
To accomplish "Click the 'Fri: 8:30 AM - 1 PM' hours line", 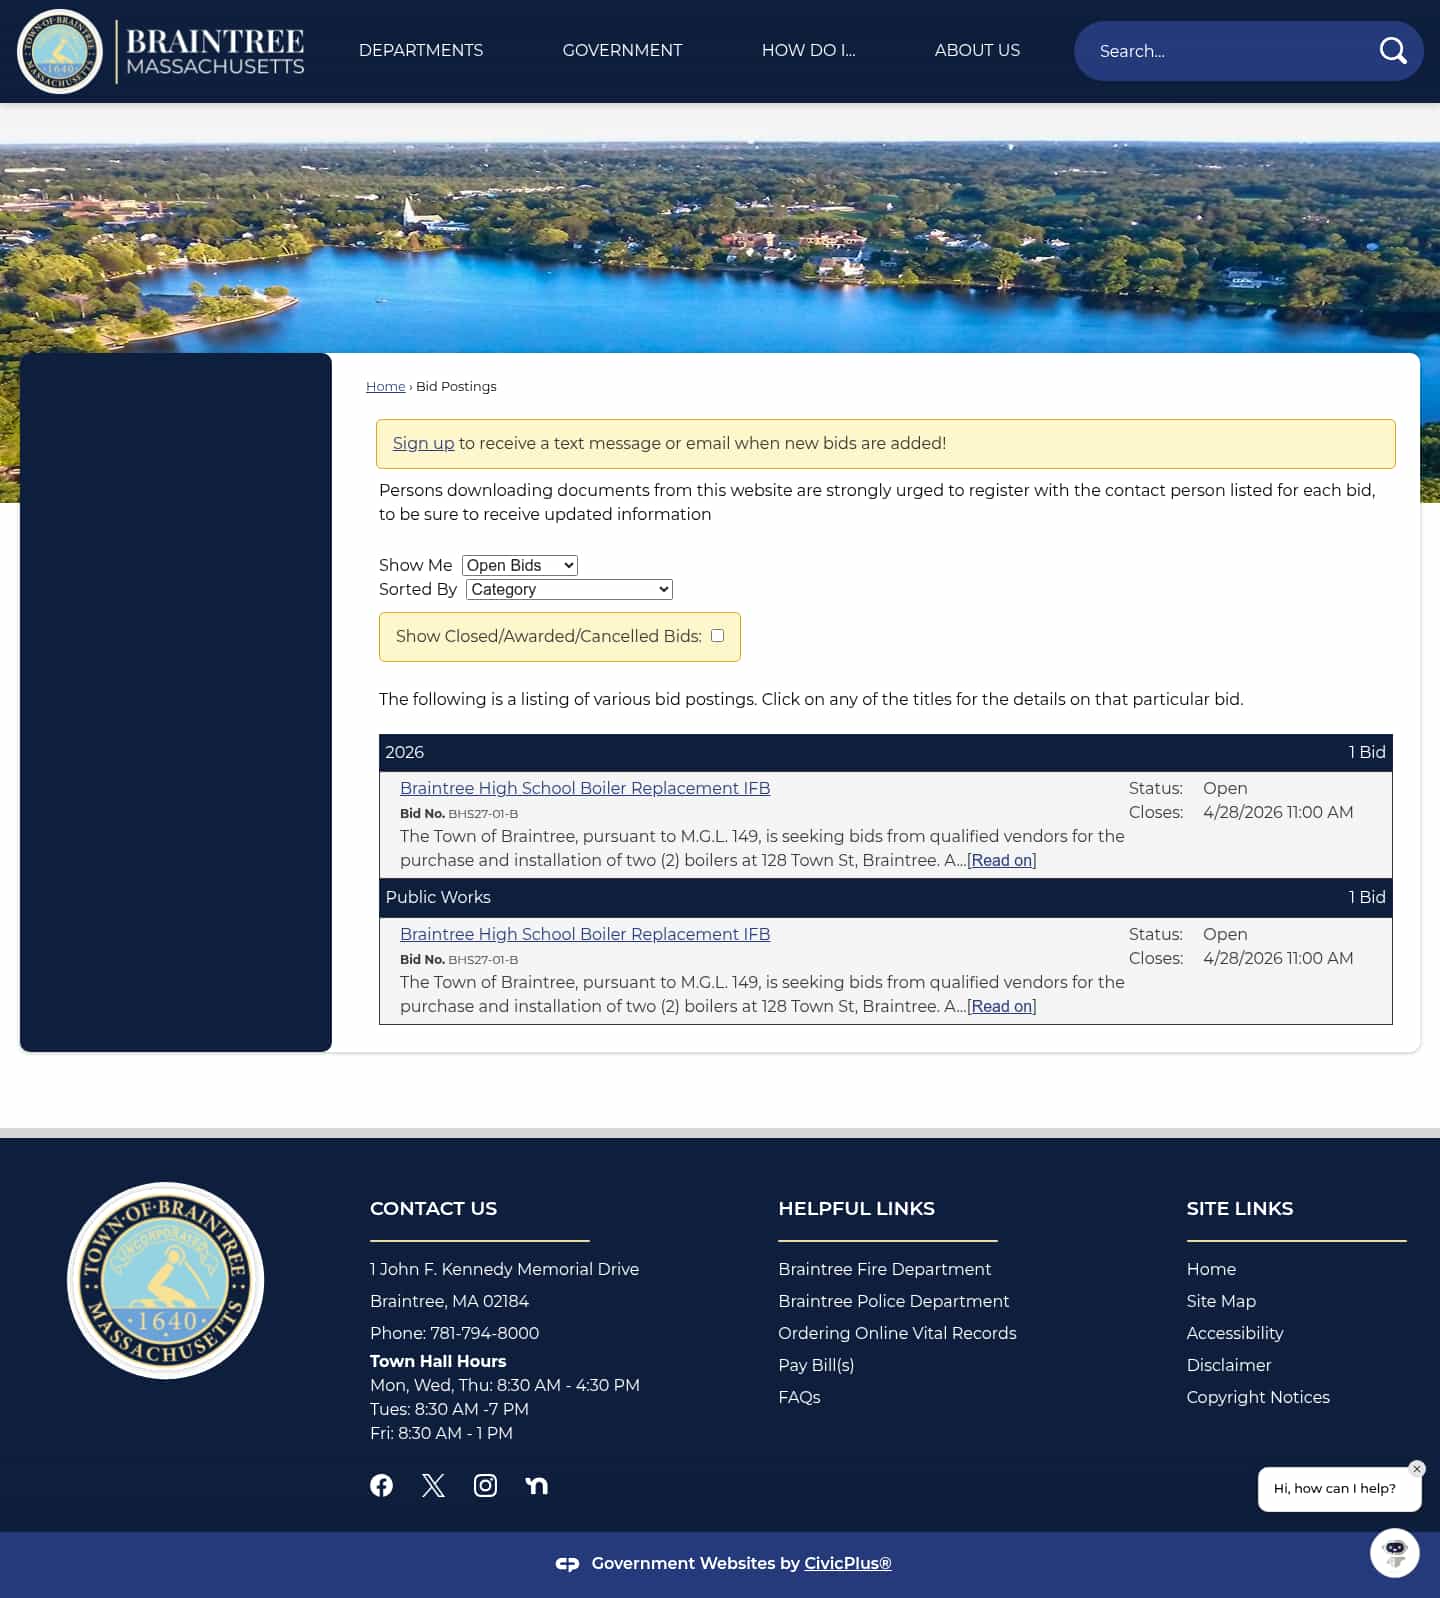I will [441, 1433].
